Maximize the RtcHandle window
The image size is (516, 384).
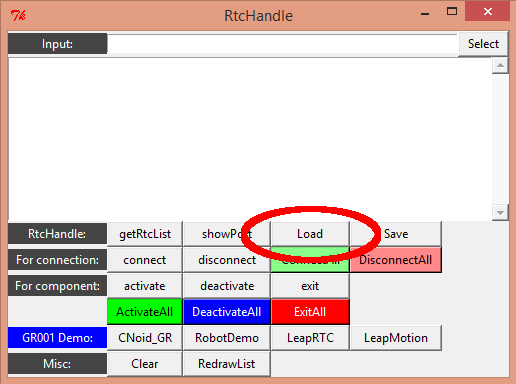[x=452, y=12]
